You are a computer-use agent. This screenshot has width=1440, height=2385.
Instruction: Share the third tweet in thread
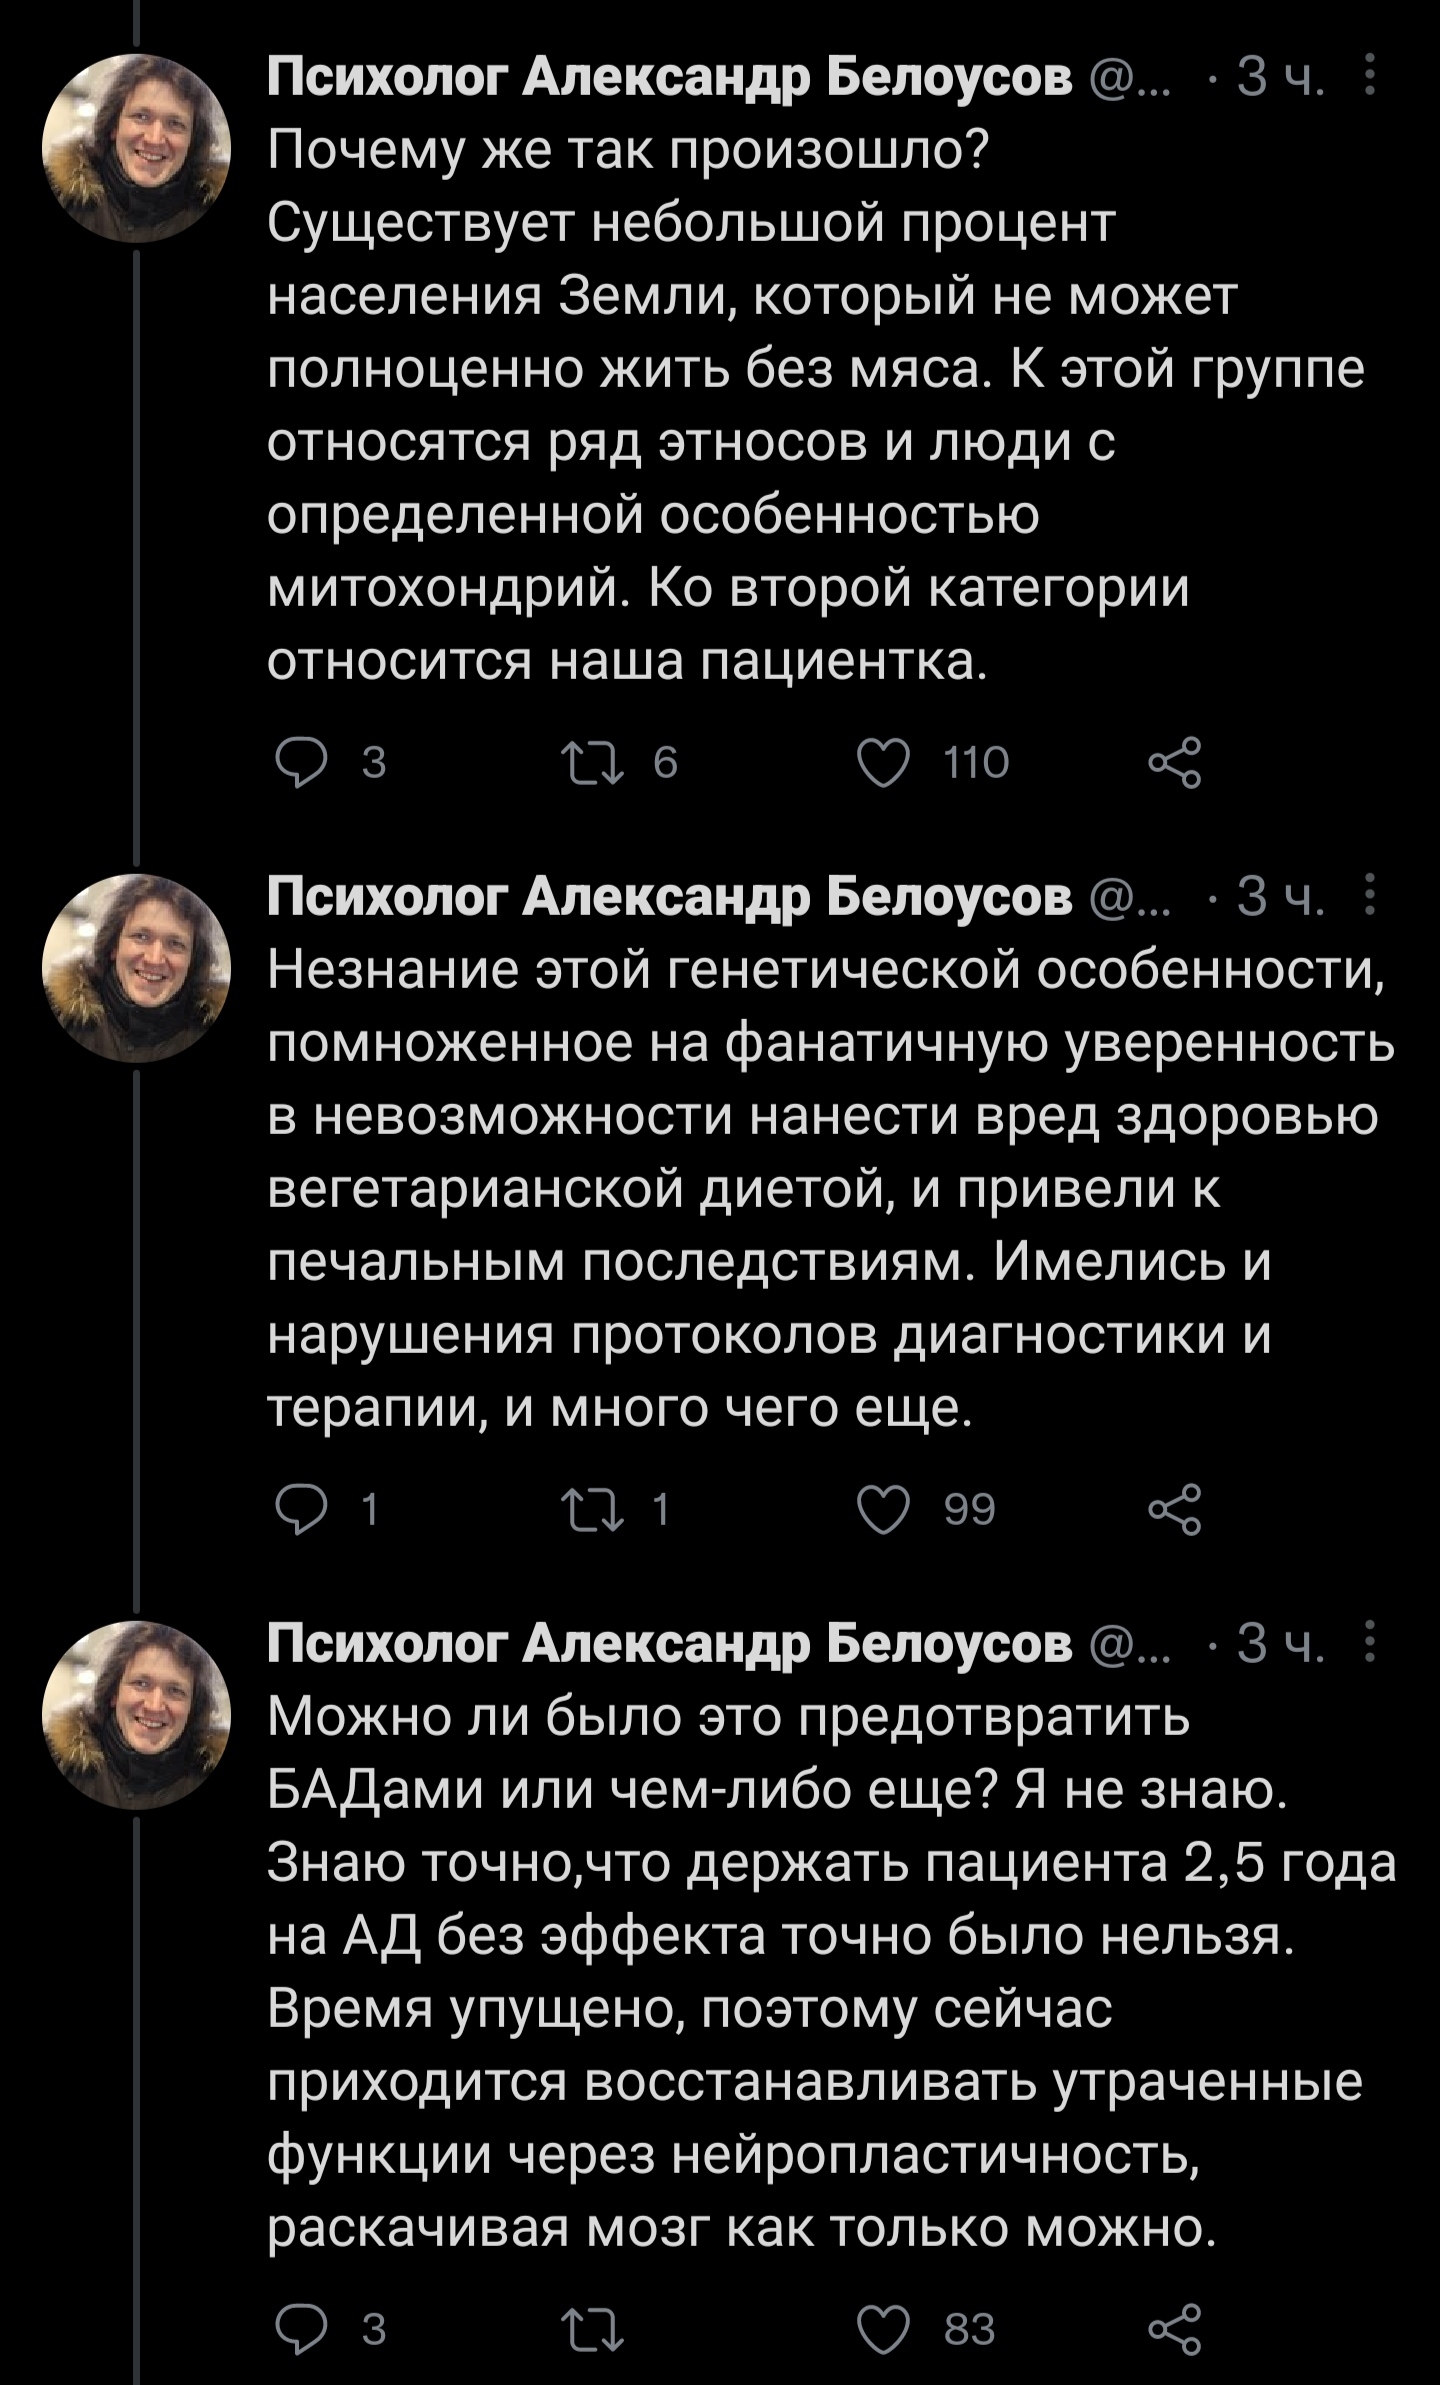[x=1174, y=2329]
